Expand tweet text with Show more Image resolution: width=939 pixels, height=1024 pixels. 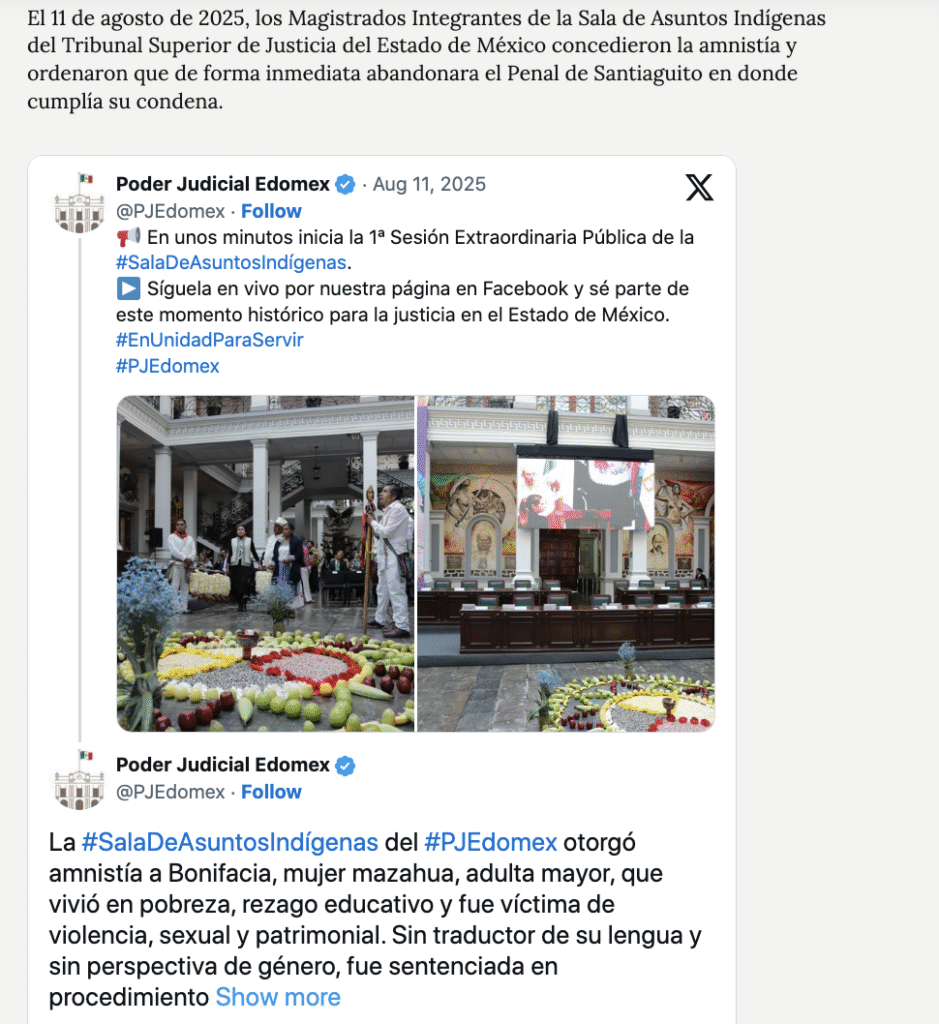click(278, 997)
